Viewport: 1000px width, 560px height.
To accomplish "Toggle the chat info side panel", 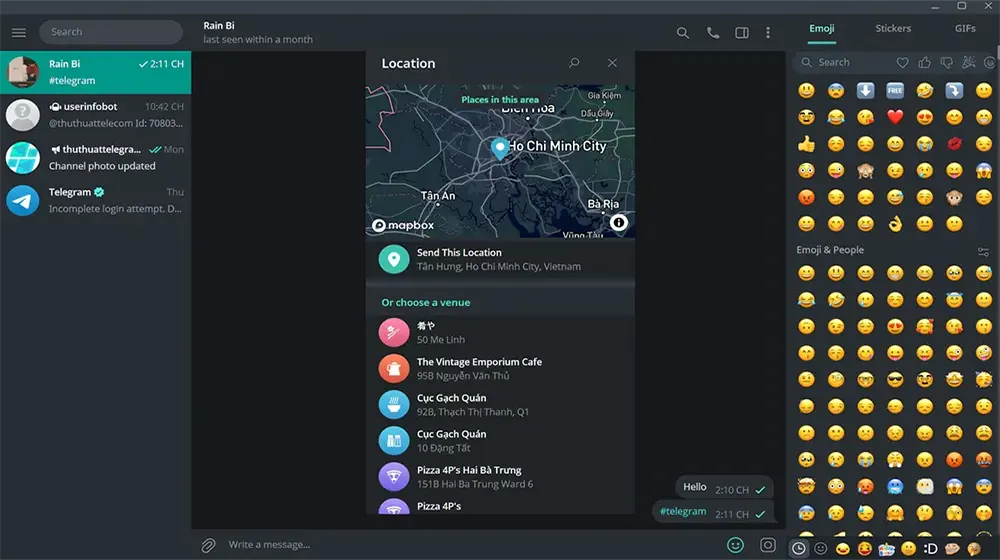I will point(742,33).
